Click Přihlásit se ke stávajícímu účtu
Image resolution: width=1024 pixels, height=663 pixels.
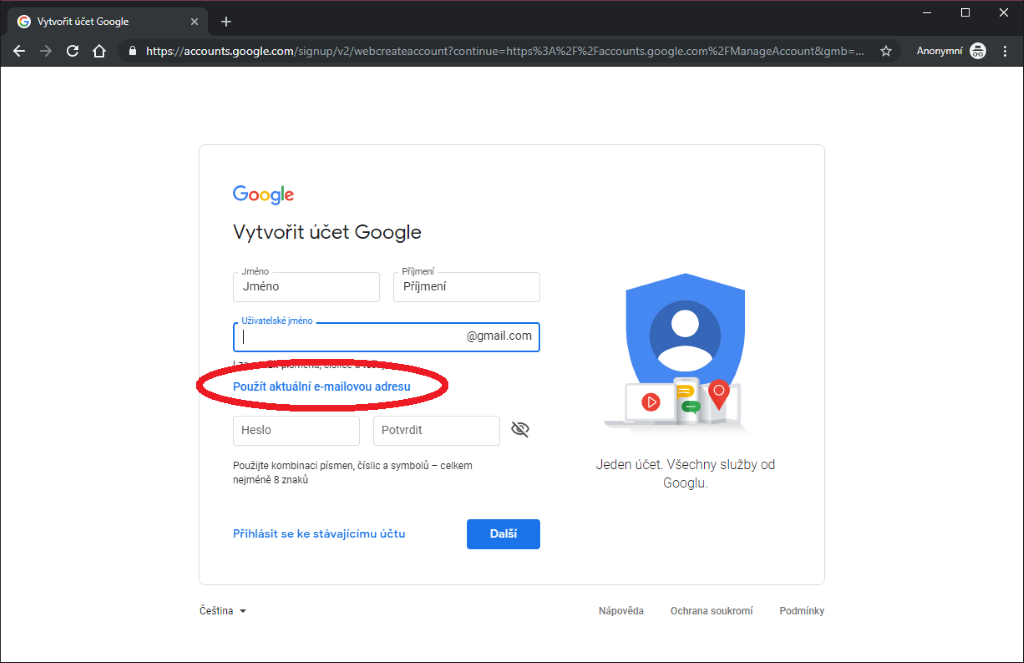(x=319, y=534)
